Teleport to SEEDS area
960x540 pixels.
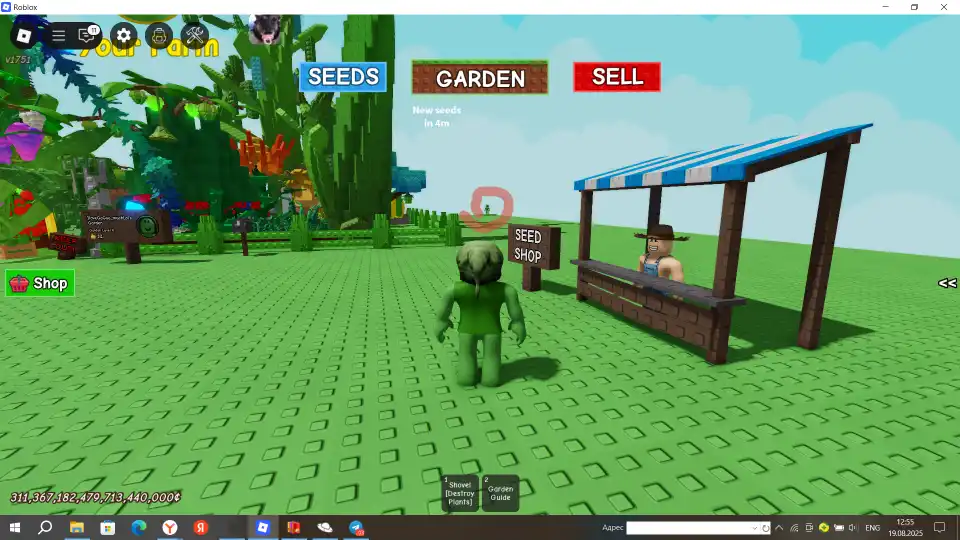click(343, 77)
